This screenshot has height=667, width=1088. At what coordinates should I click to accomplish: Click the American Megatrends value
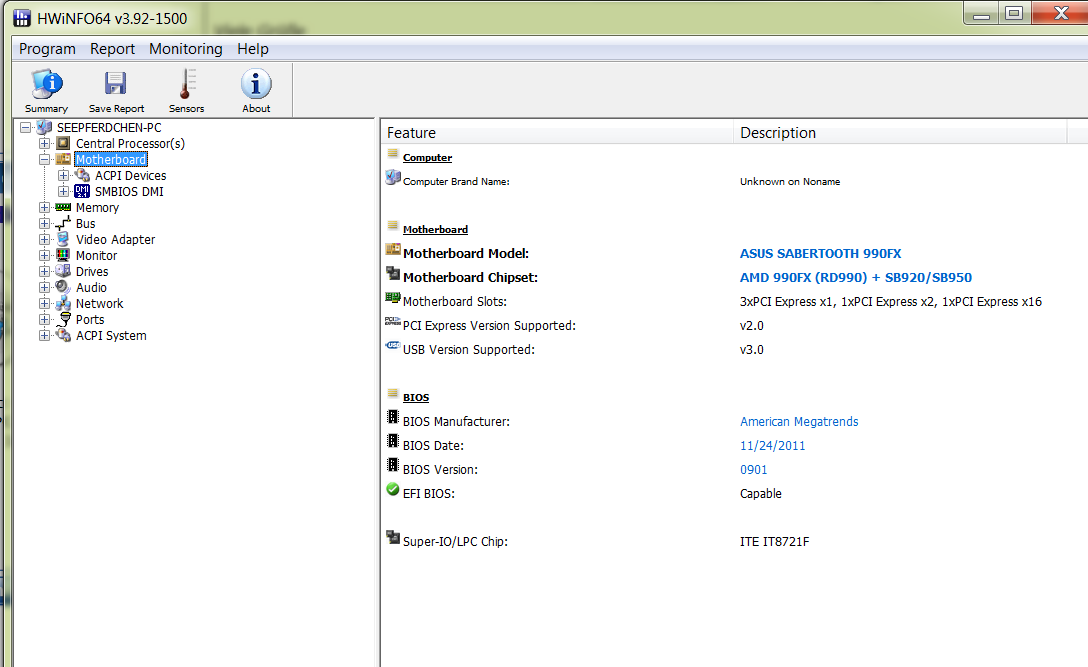[x=799, y=421]
